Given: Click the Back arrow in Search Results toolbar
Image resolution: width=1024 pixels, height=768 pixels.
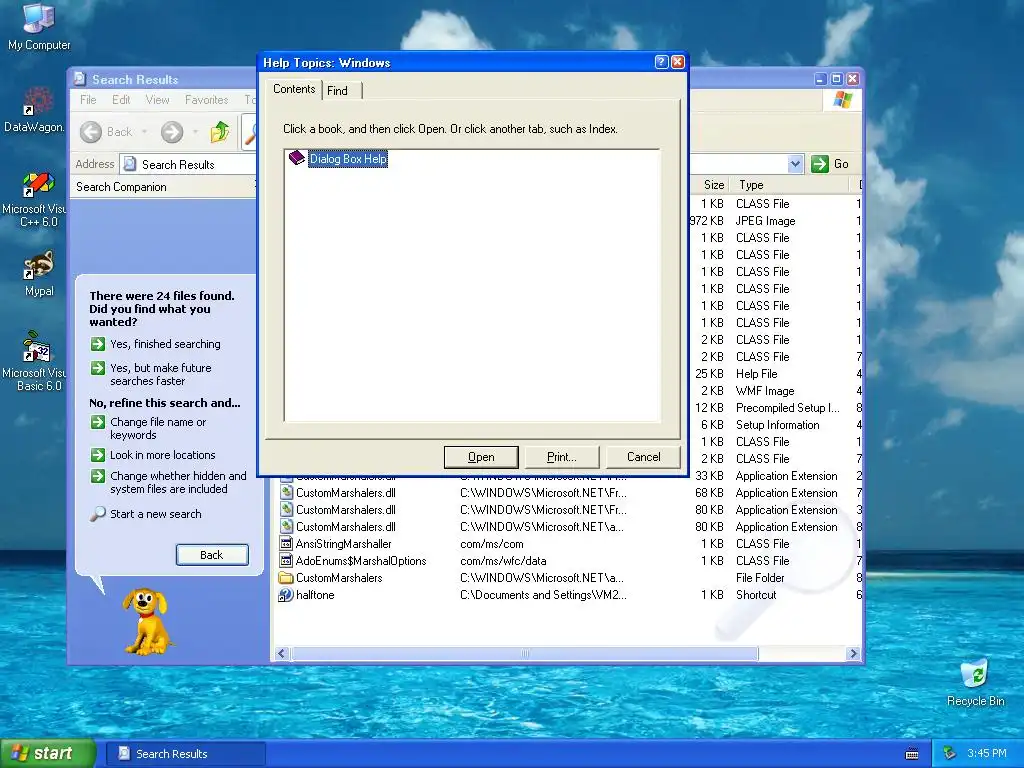Looking at the screenshot, I should click(91, 132).
